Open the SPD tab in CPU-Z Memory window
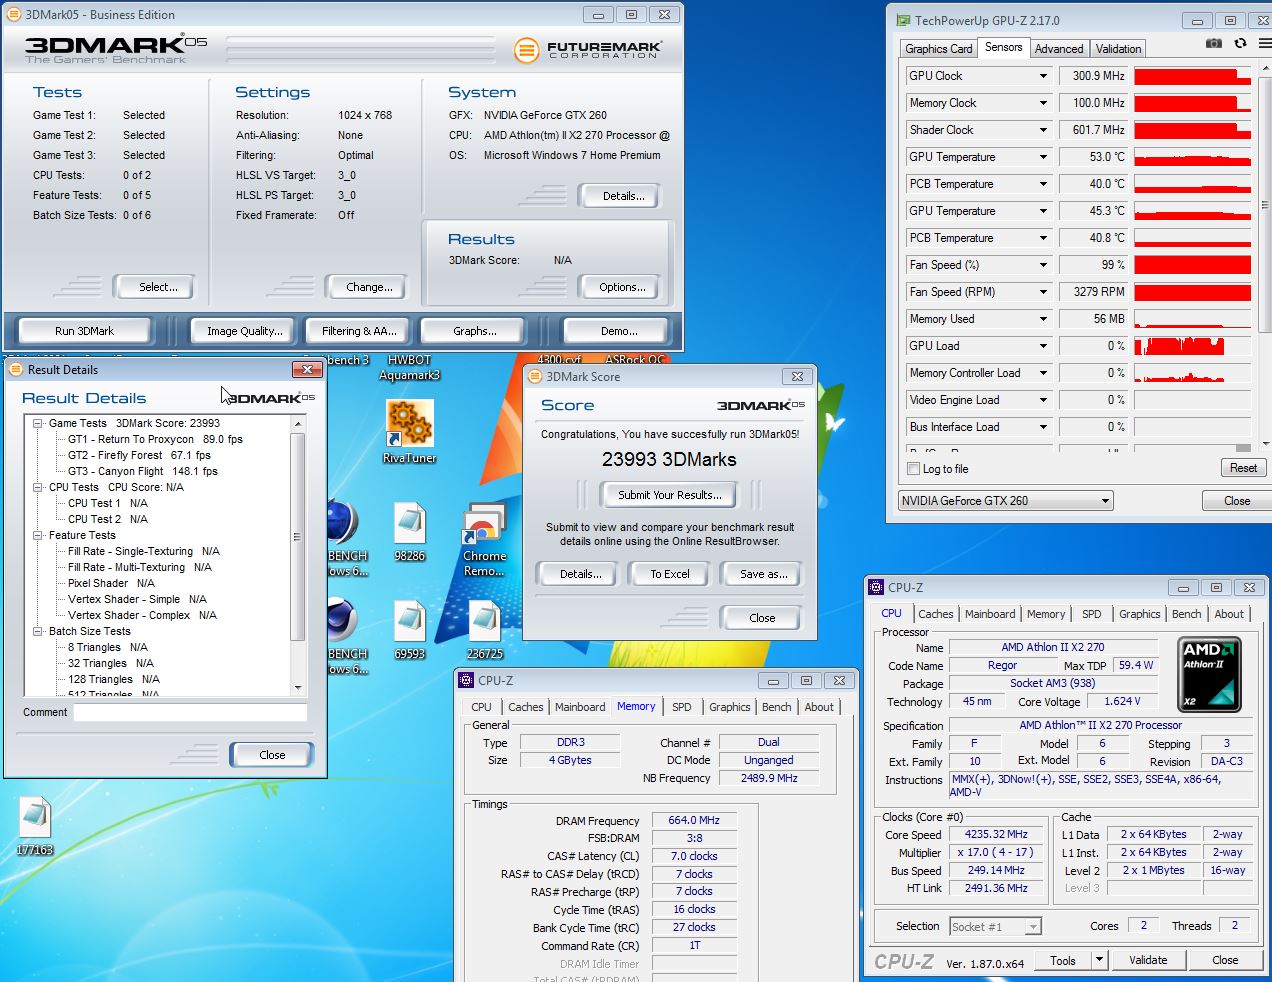Image resolution: width=1272 pixels, height=982 pixels. 681,707
